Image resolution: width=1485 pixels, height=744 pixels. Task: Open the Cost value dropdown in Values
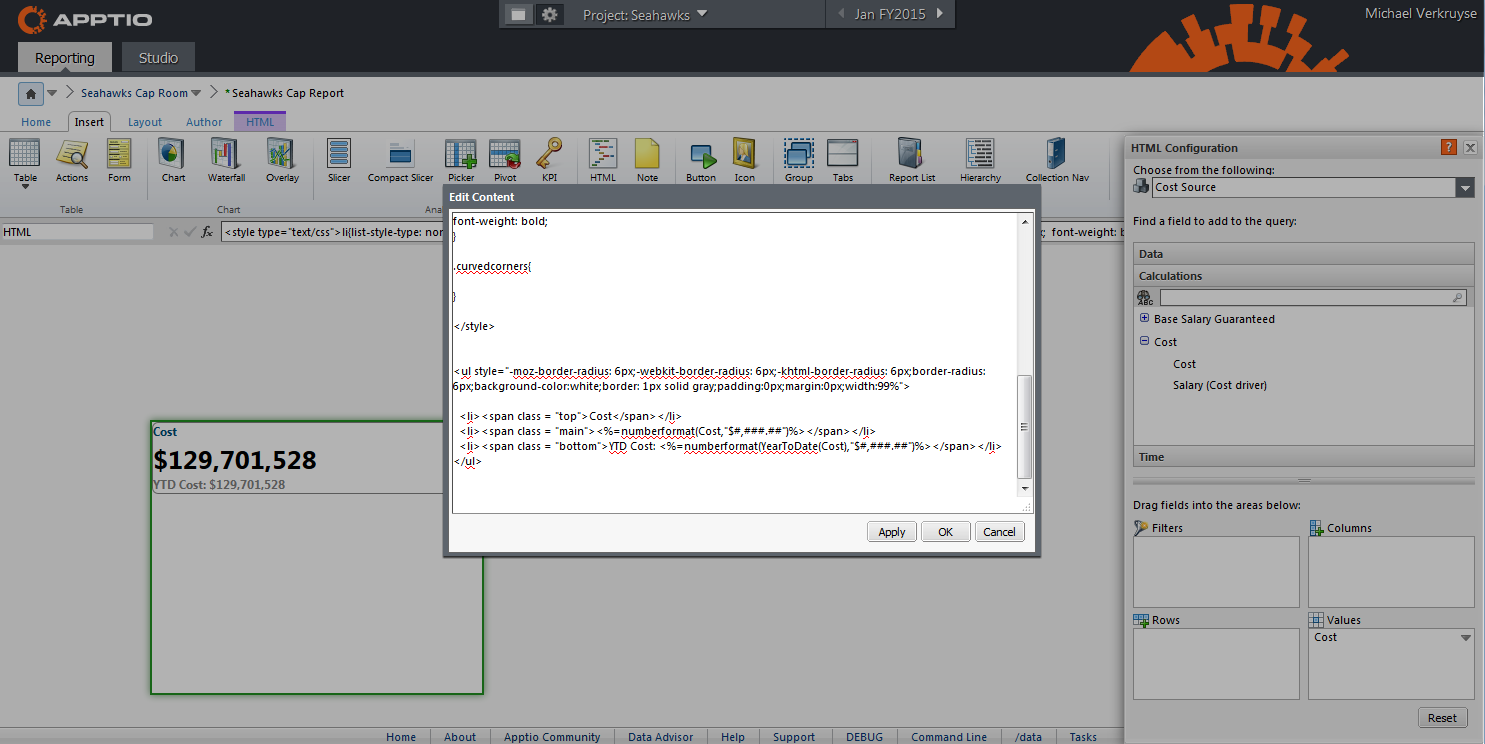click(1466, 638)
